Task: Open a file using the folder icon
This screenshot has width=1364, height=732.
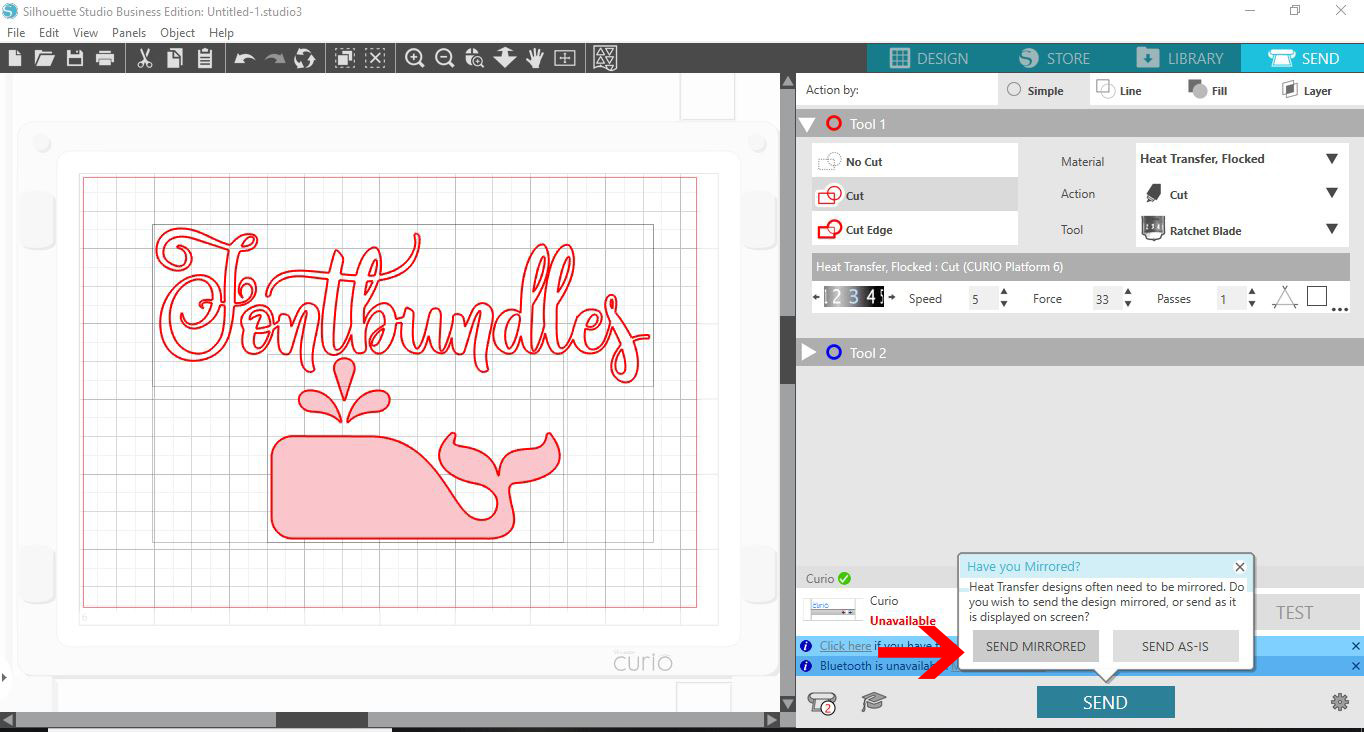Action: (44, 58)
